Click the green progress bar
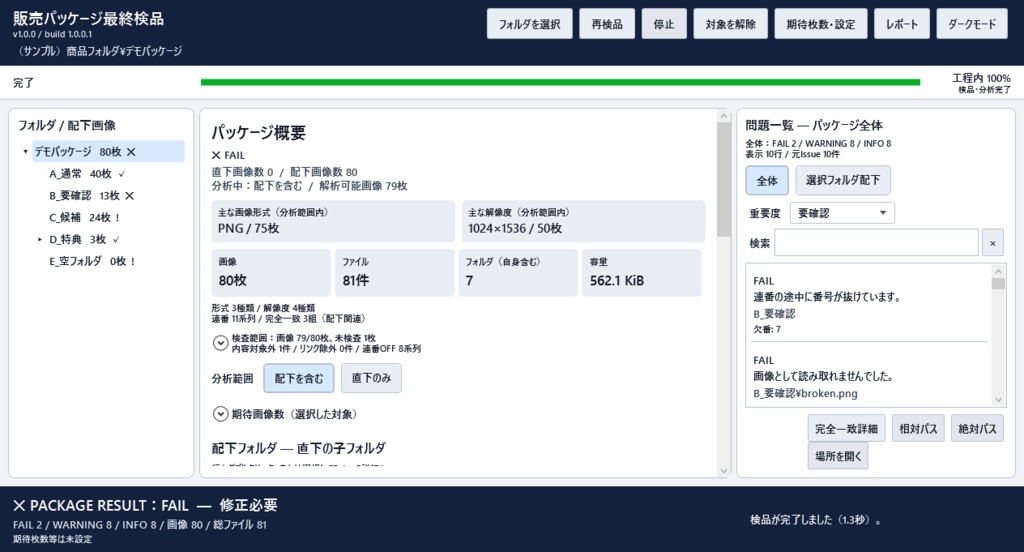The height and width of the screenshot is (552, 1024). point(560,82)
